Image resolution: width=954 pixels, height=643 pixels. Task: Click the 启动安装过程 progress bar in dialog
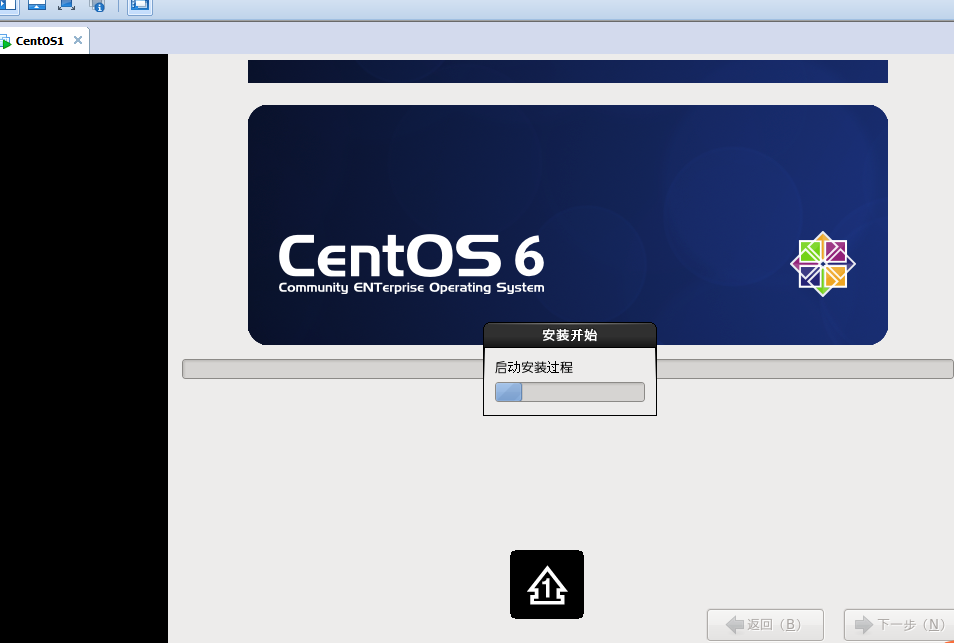click(x=569, y=392)
